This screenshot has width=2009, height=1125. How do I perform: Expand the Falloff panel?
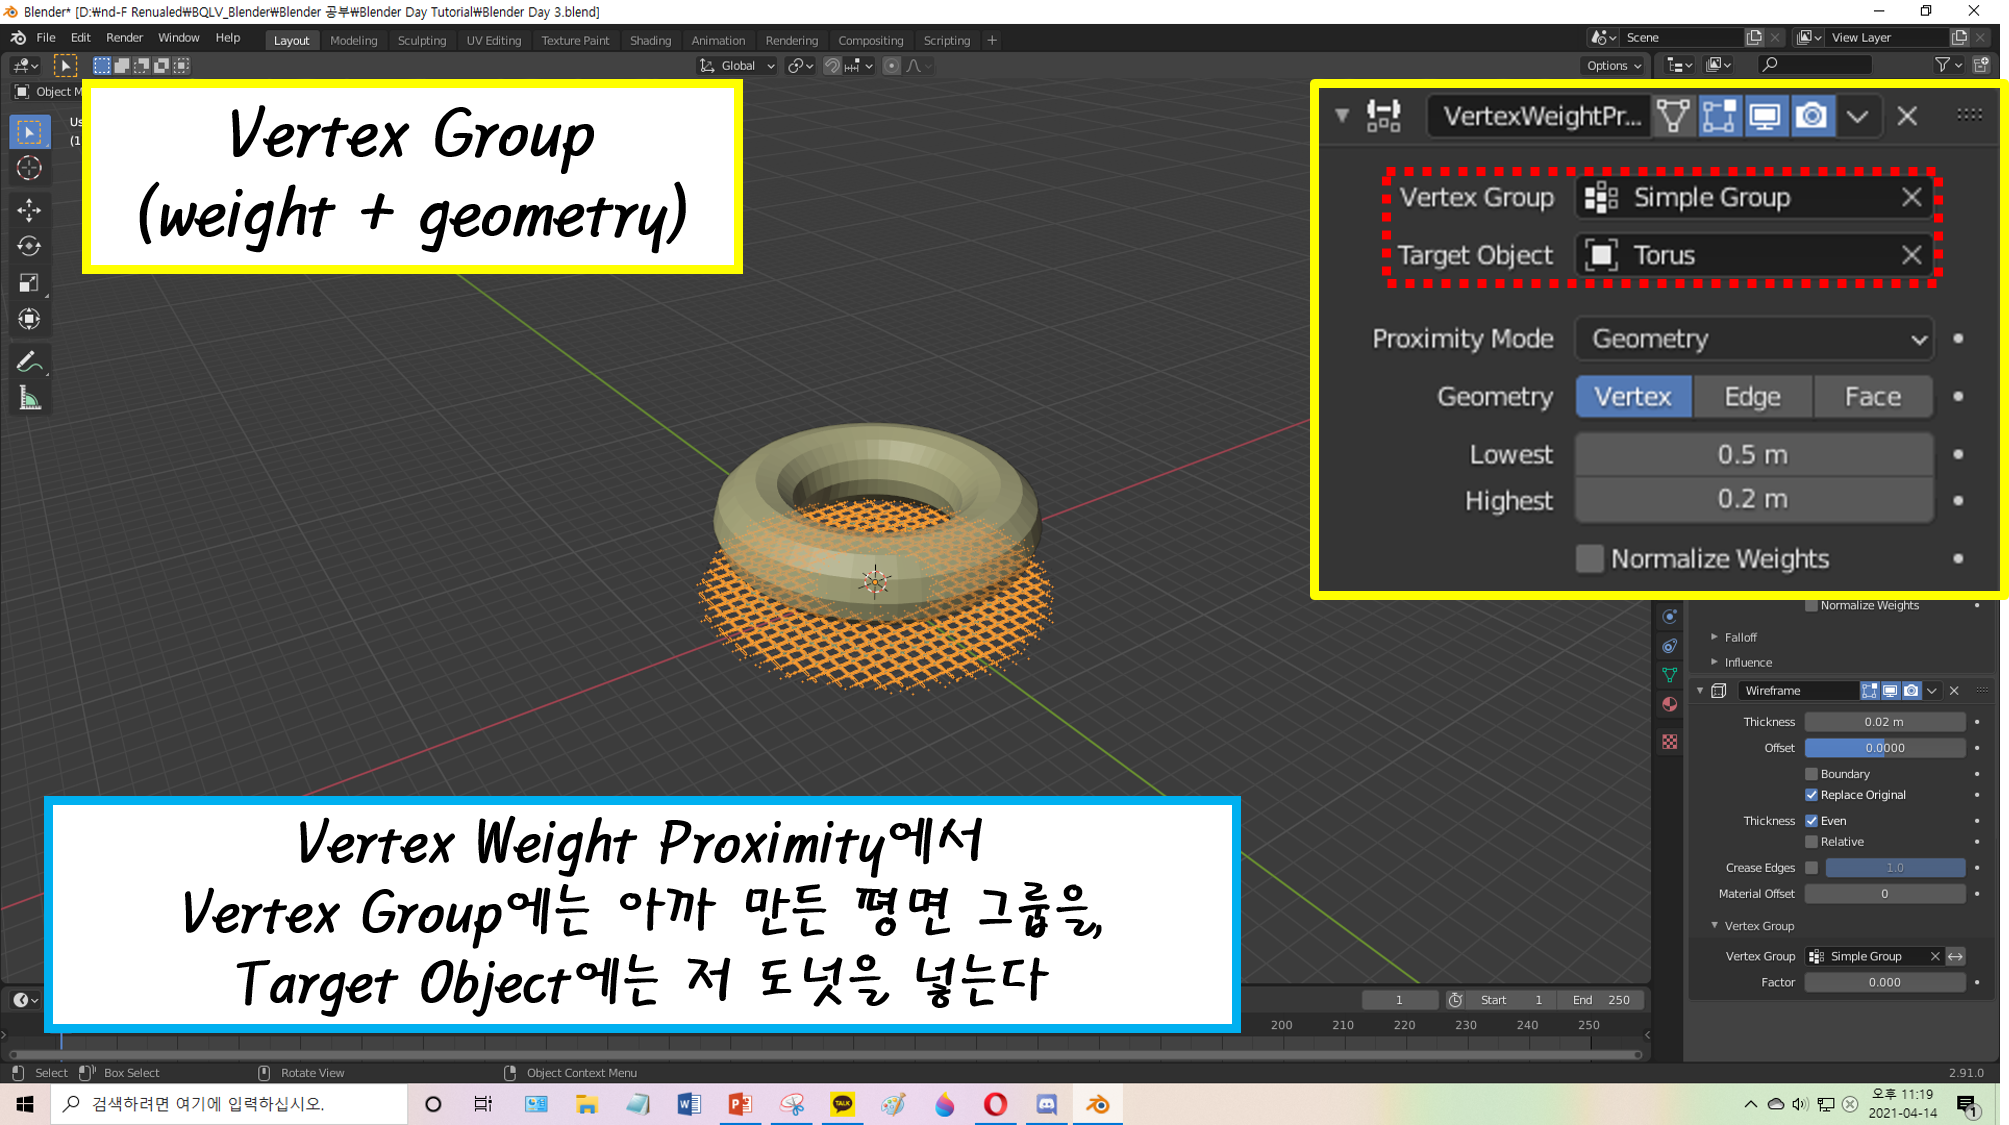point(1740,637)
